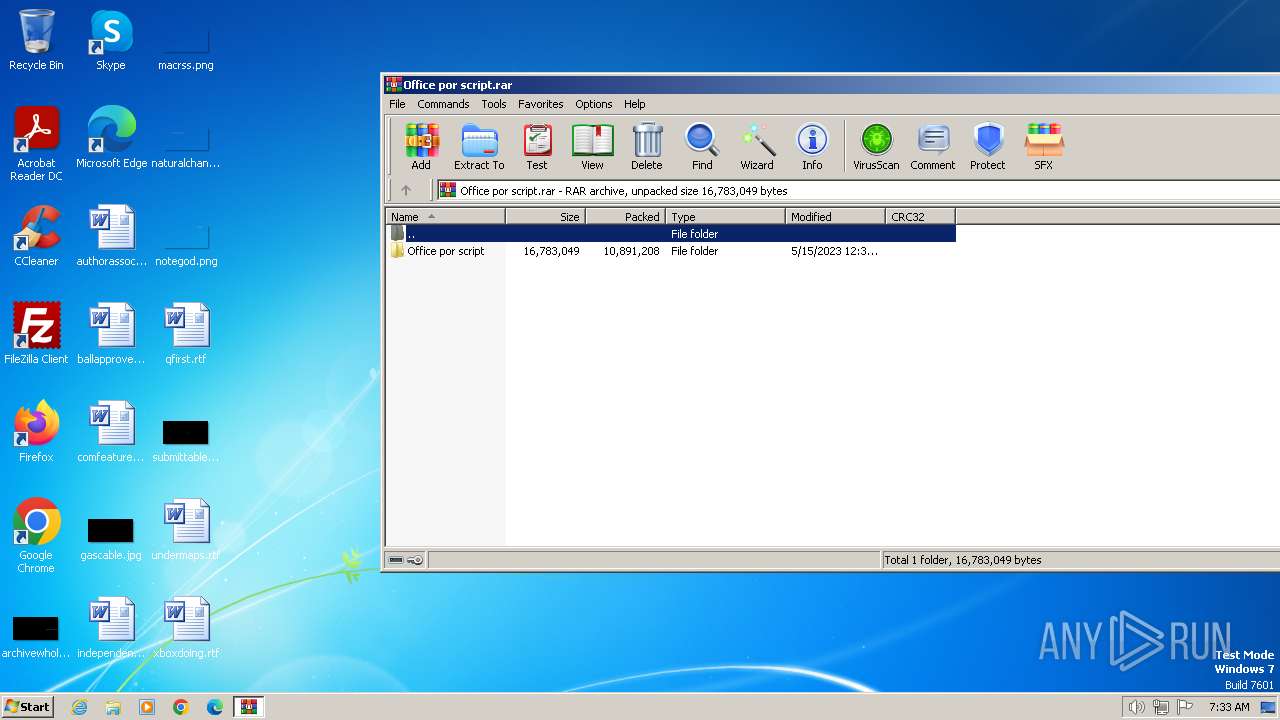This screenshot has width=1280, height=720.
Task: Open the Find magnifier tool
Action: 702,147
